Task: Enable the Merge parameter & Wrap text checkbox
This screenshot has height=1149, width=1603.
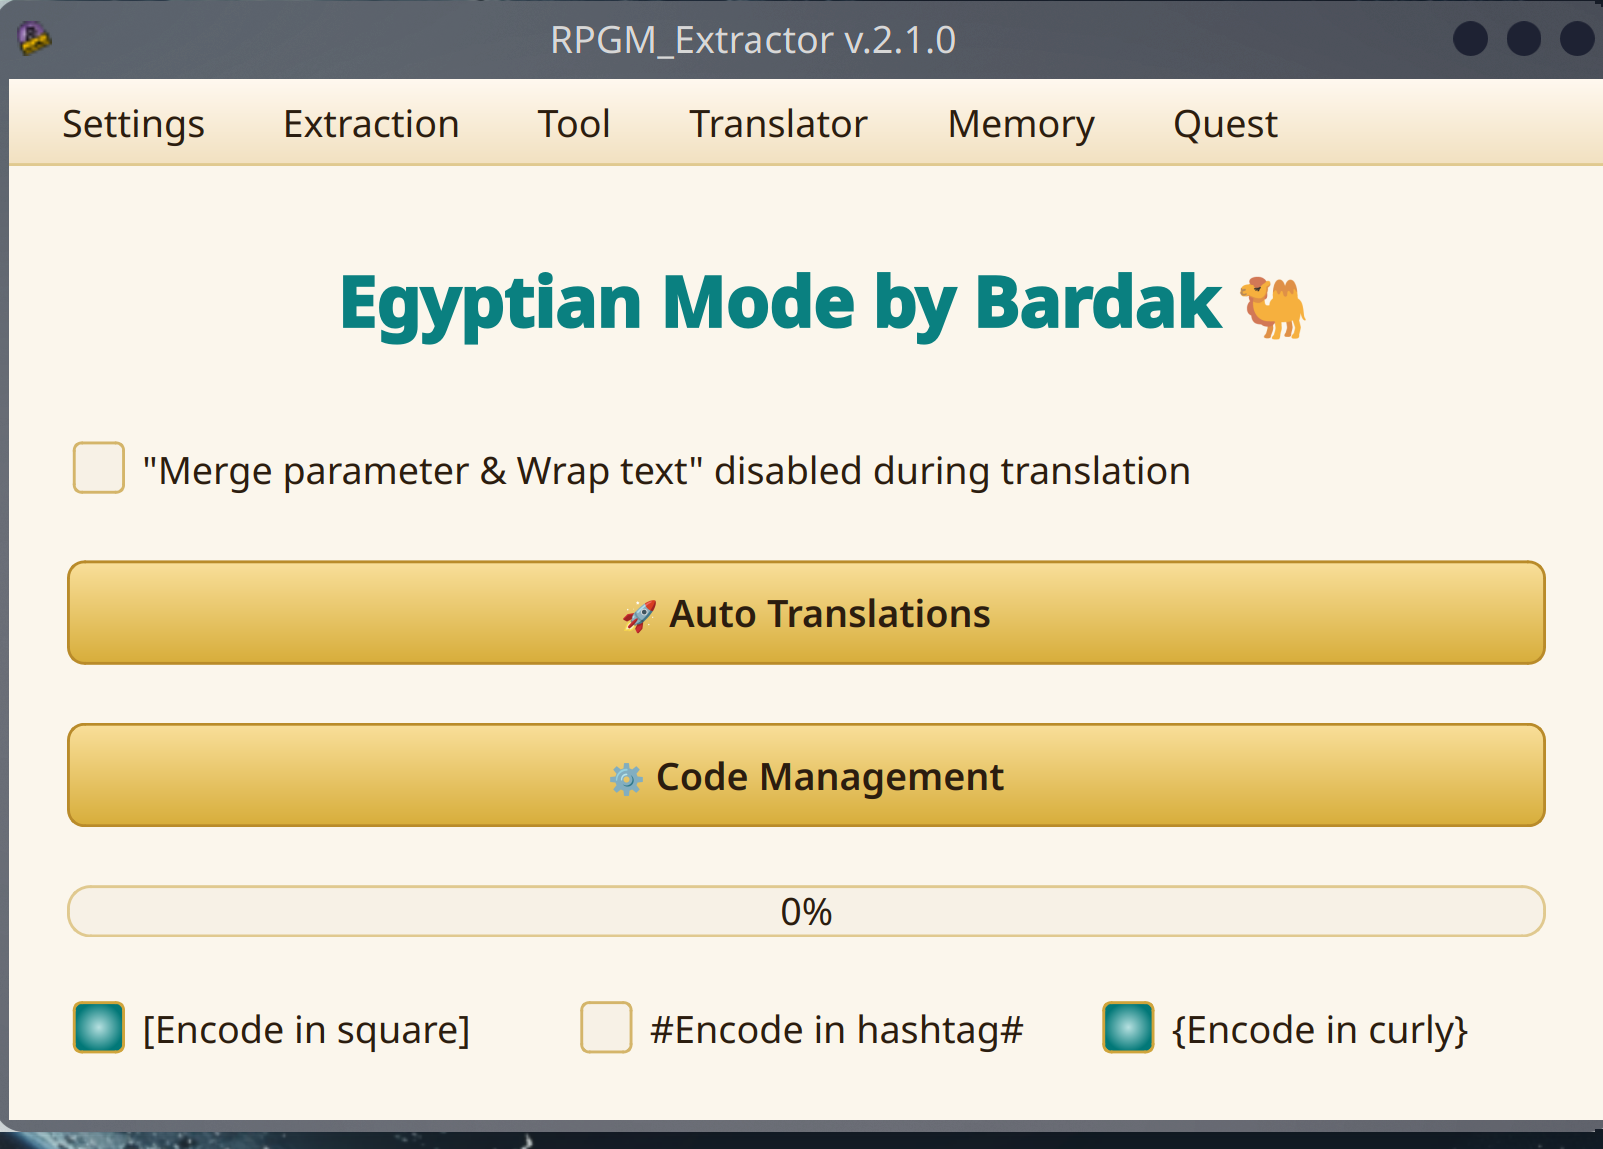Action: 99,468
